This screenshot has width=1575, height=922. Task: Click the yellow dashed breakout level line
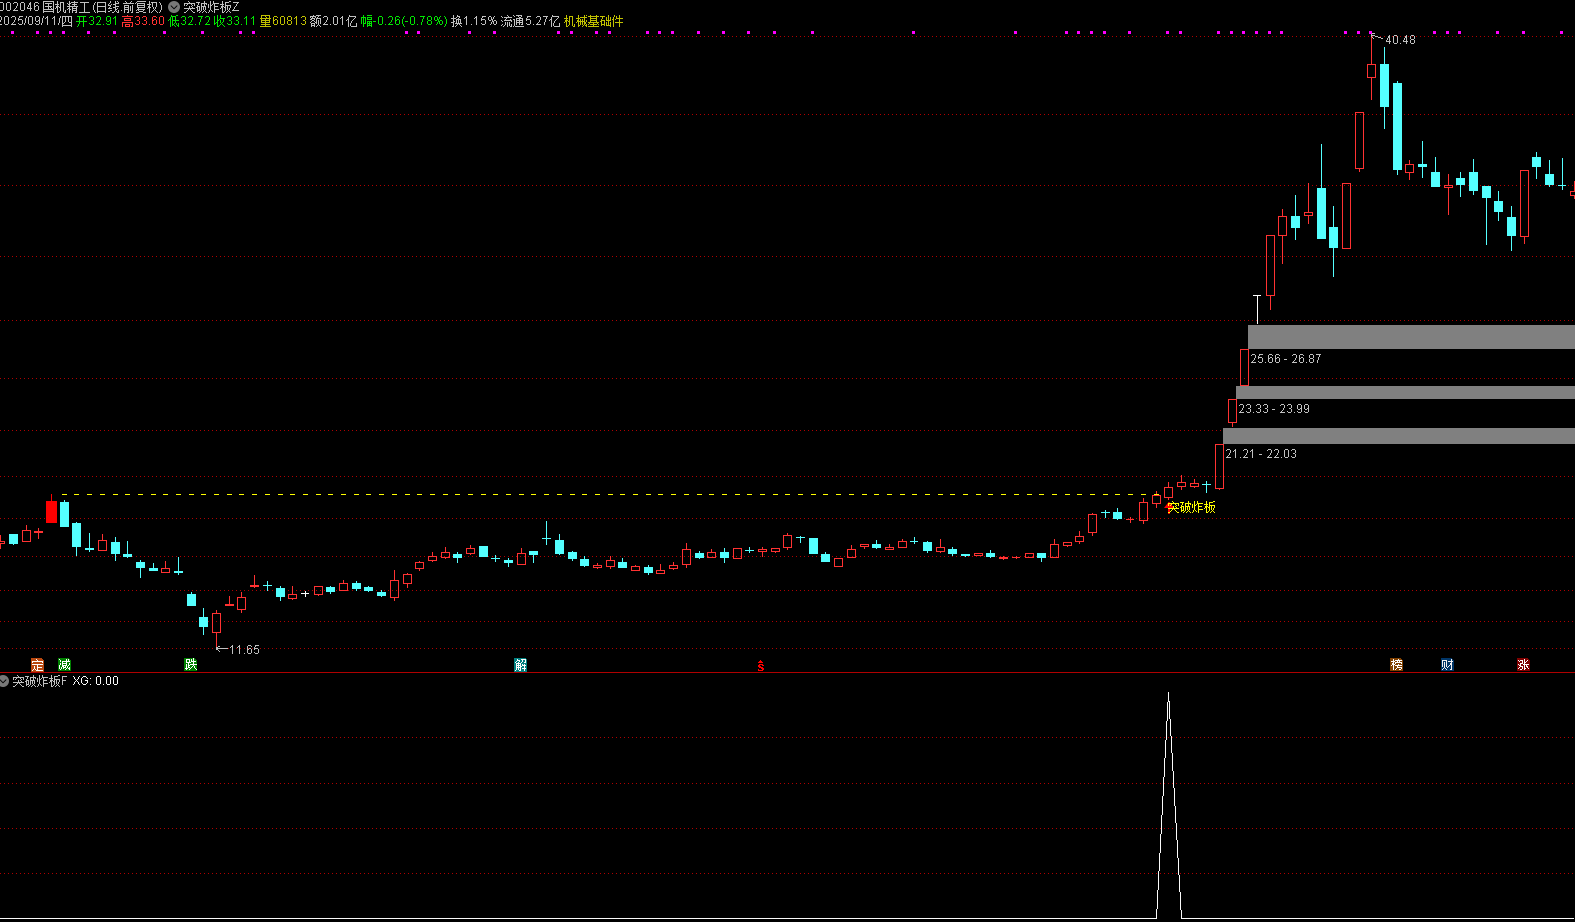(x=610, y=495)
